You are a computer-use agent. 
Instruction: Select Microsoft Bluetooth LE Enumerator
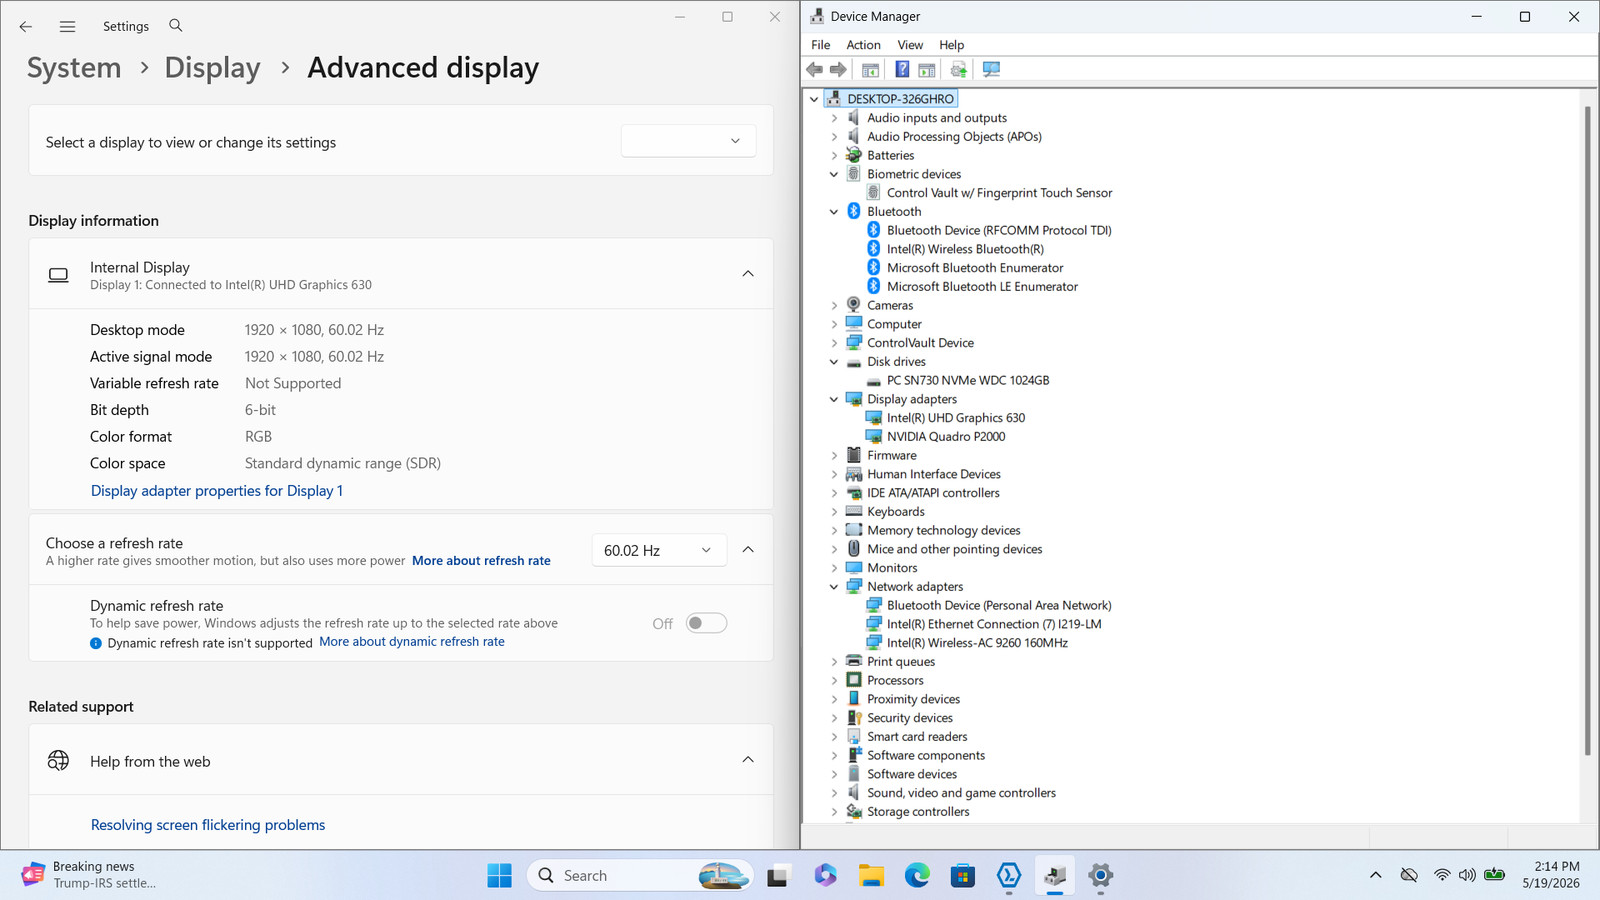coord(982,286)
